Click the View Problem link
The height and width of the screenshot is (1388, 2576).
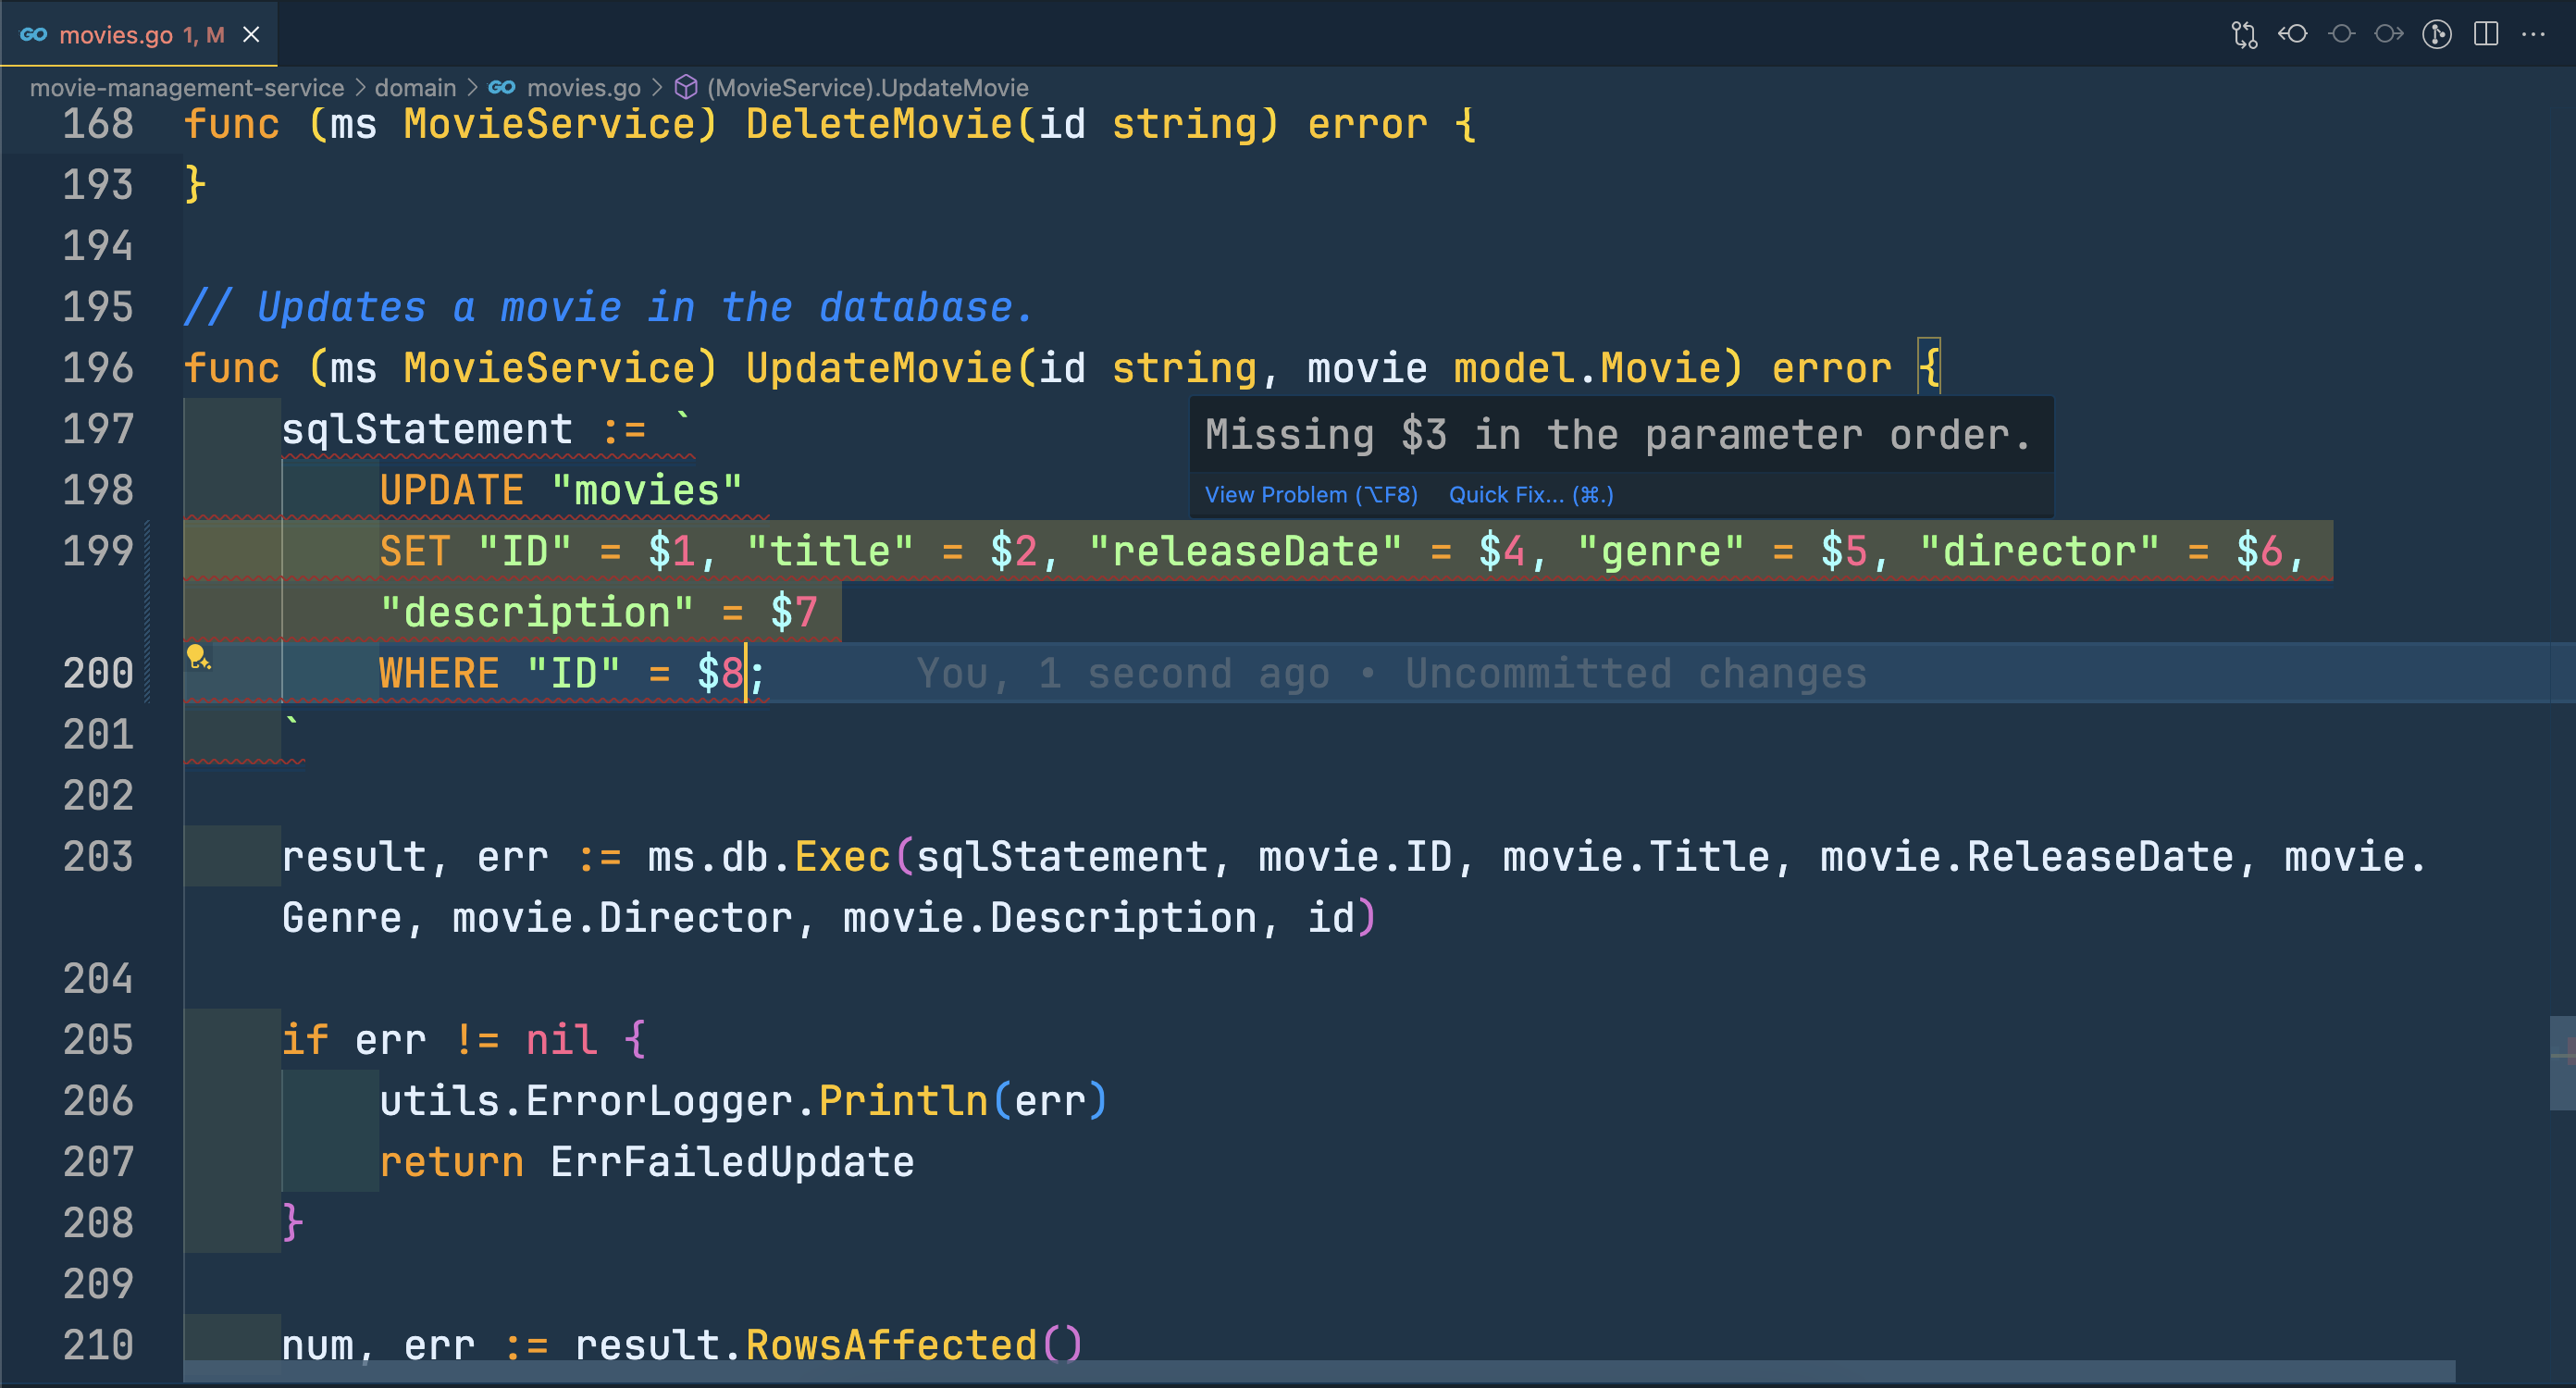pyautogui.click(x=1310, y=495)
